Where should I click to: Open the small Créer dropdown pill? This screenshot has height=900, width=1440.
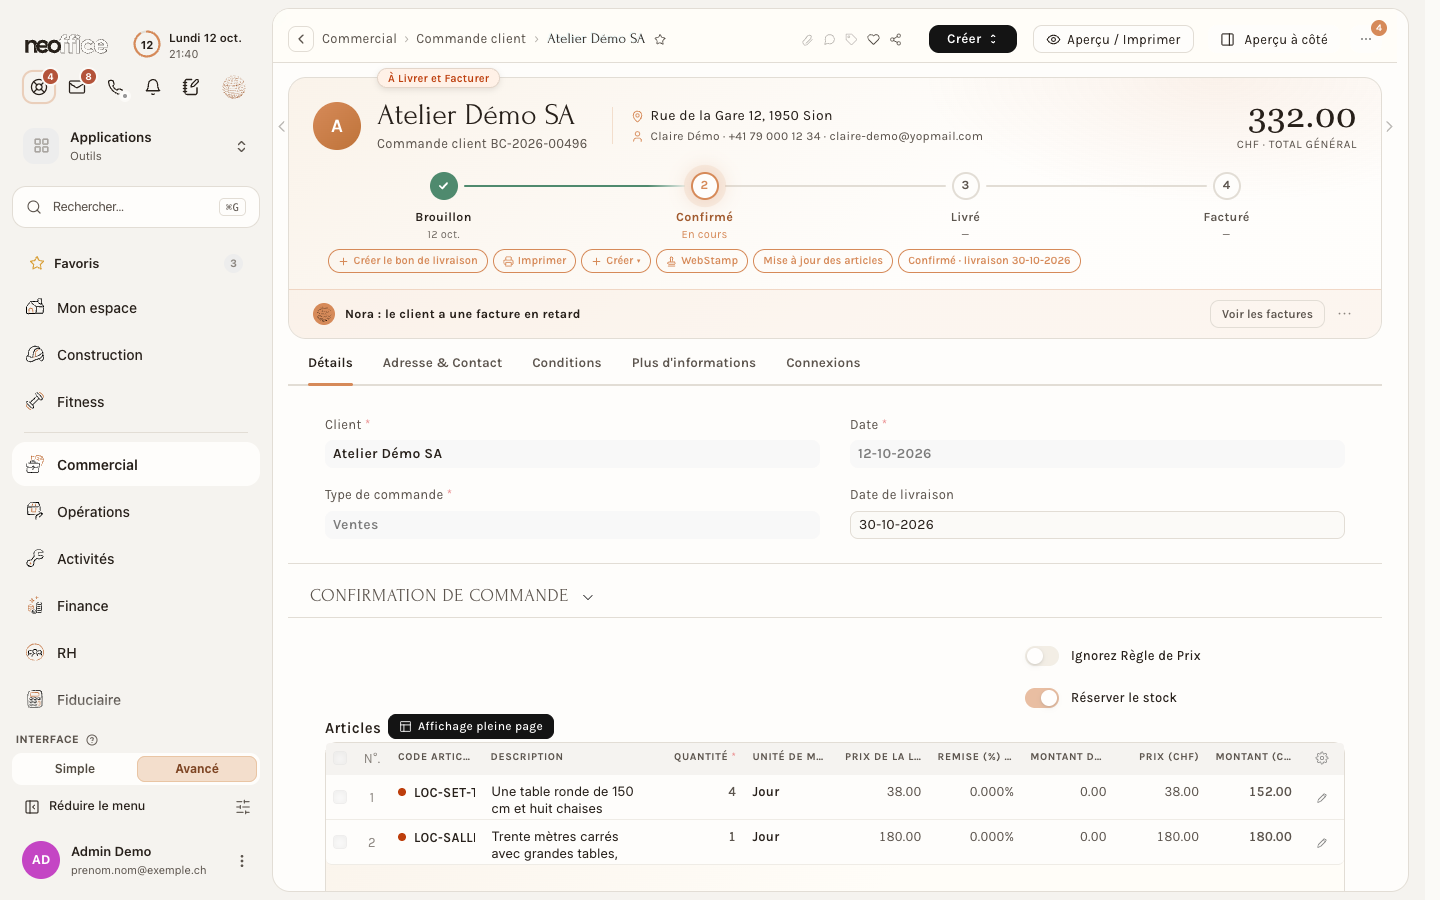pyautogui.click(x=616, y=261)
